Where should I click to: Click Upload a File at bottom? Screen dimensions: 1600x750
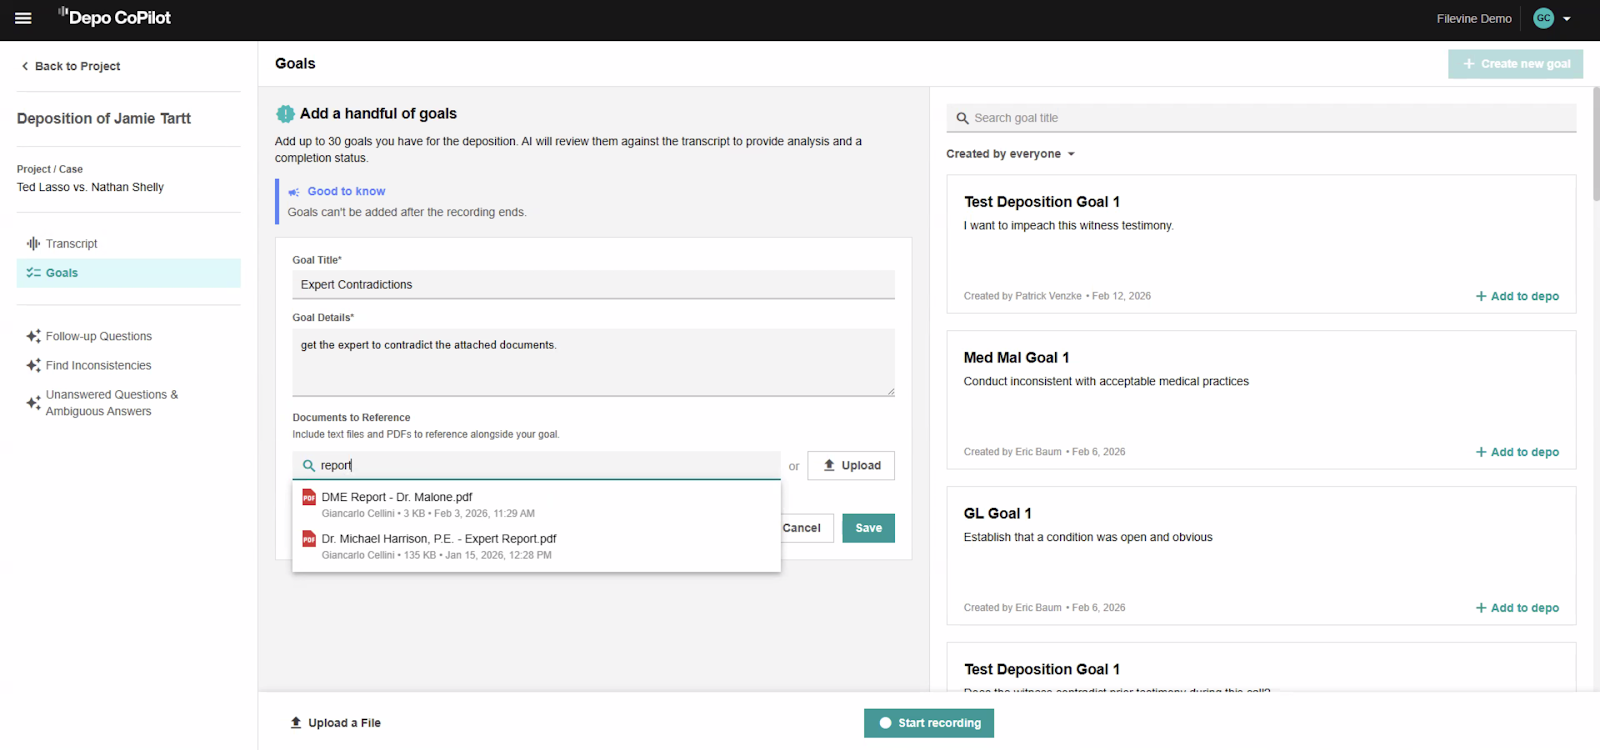336,723
